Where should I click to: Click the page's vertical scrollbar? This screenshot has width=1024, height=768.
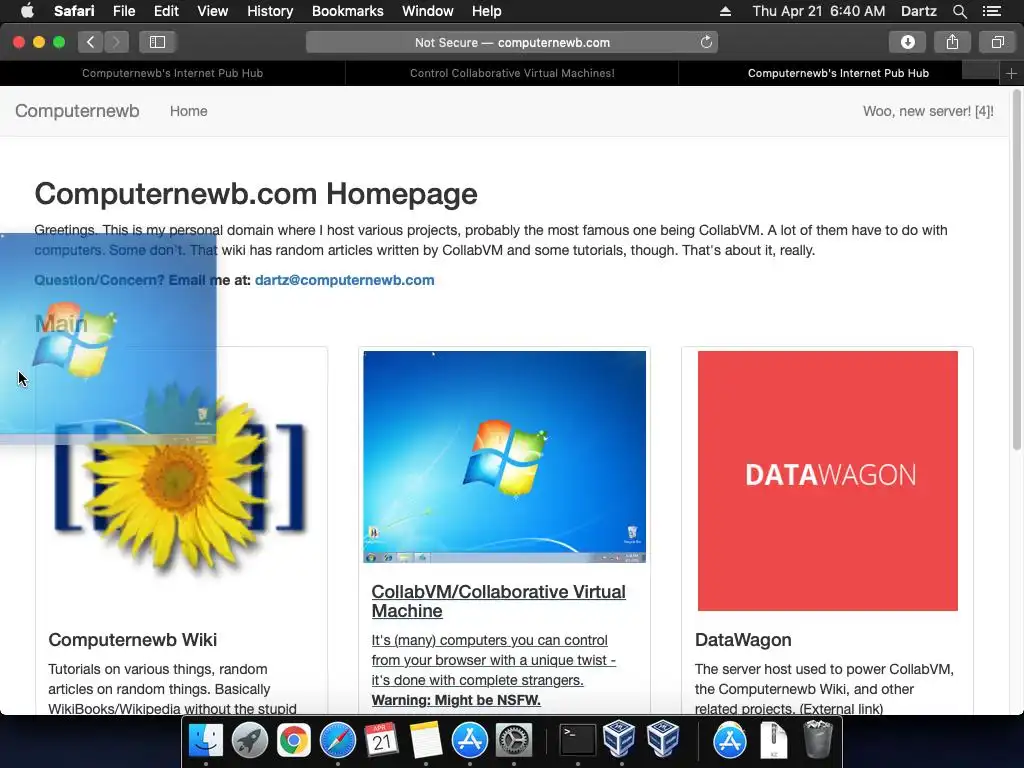pos(1016,271)
